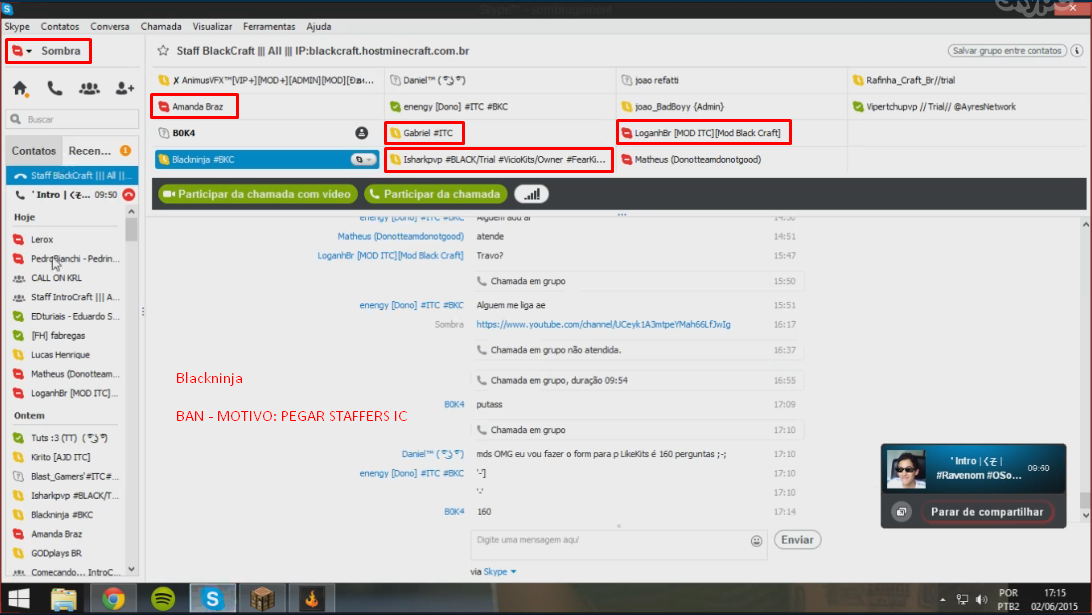Open Skype home view
This screenshot has height=615, width=1092.
point(20,88)
